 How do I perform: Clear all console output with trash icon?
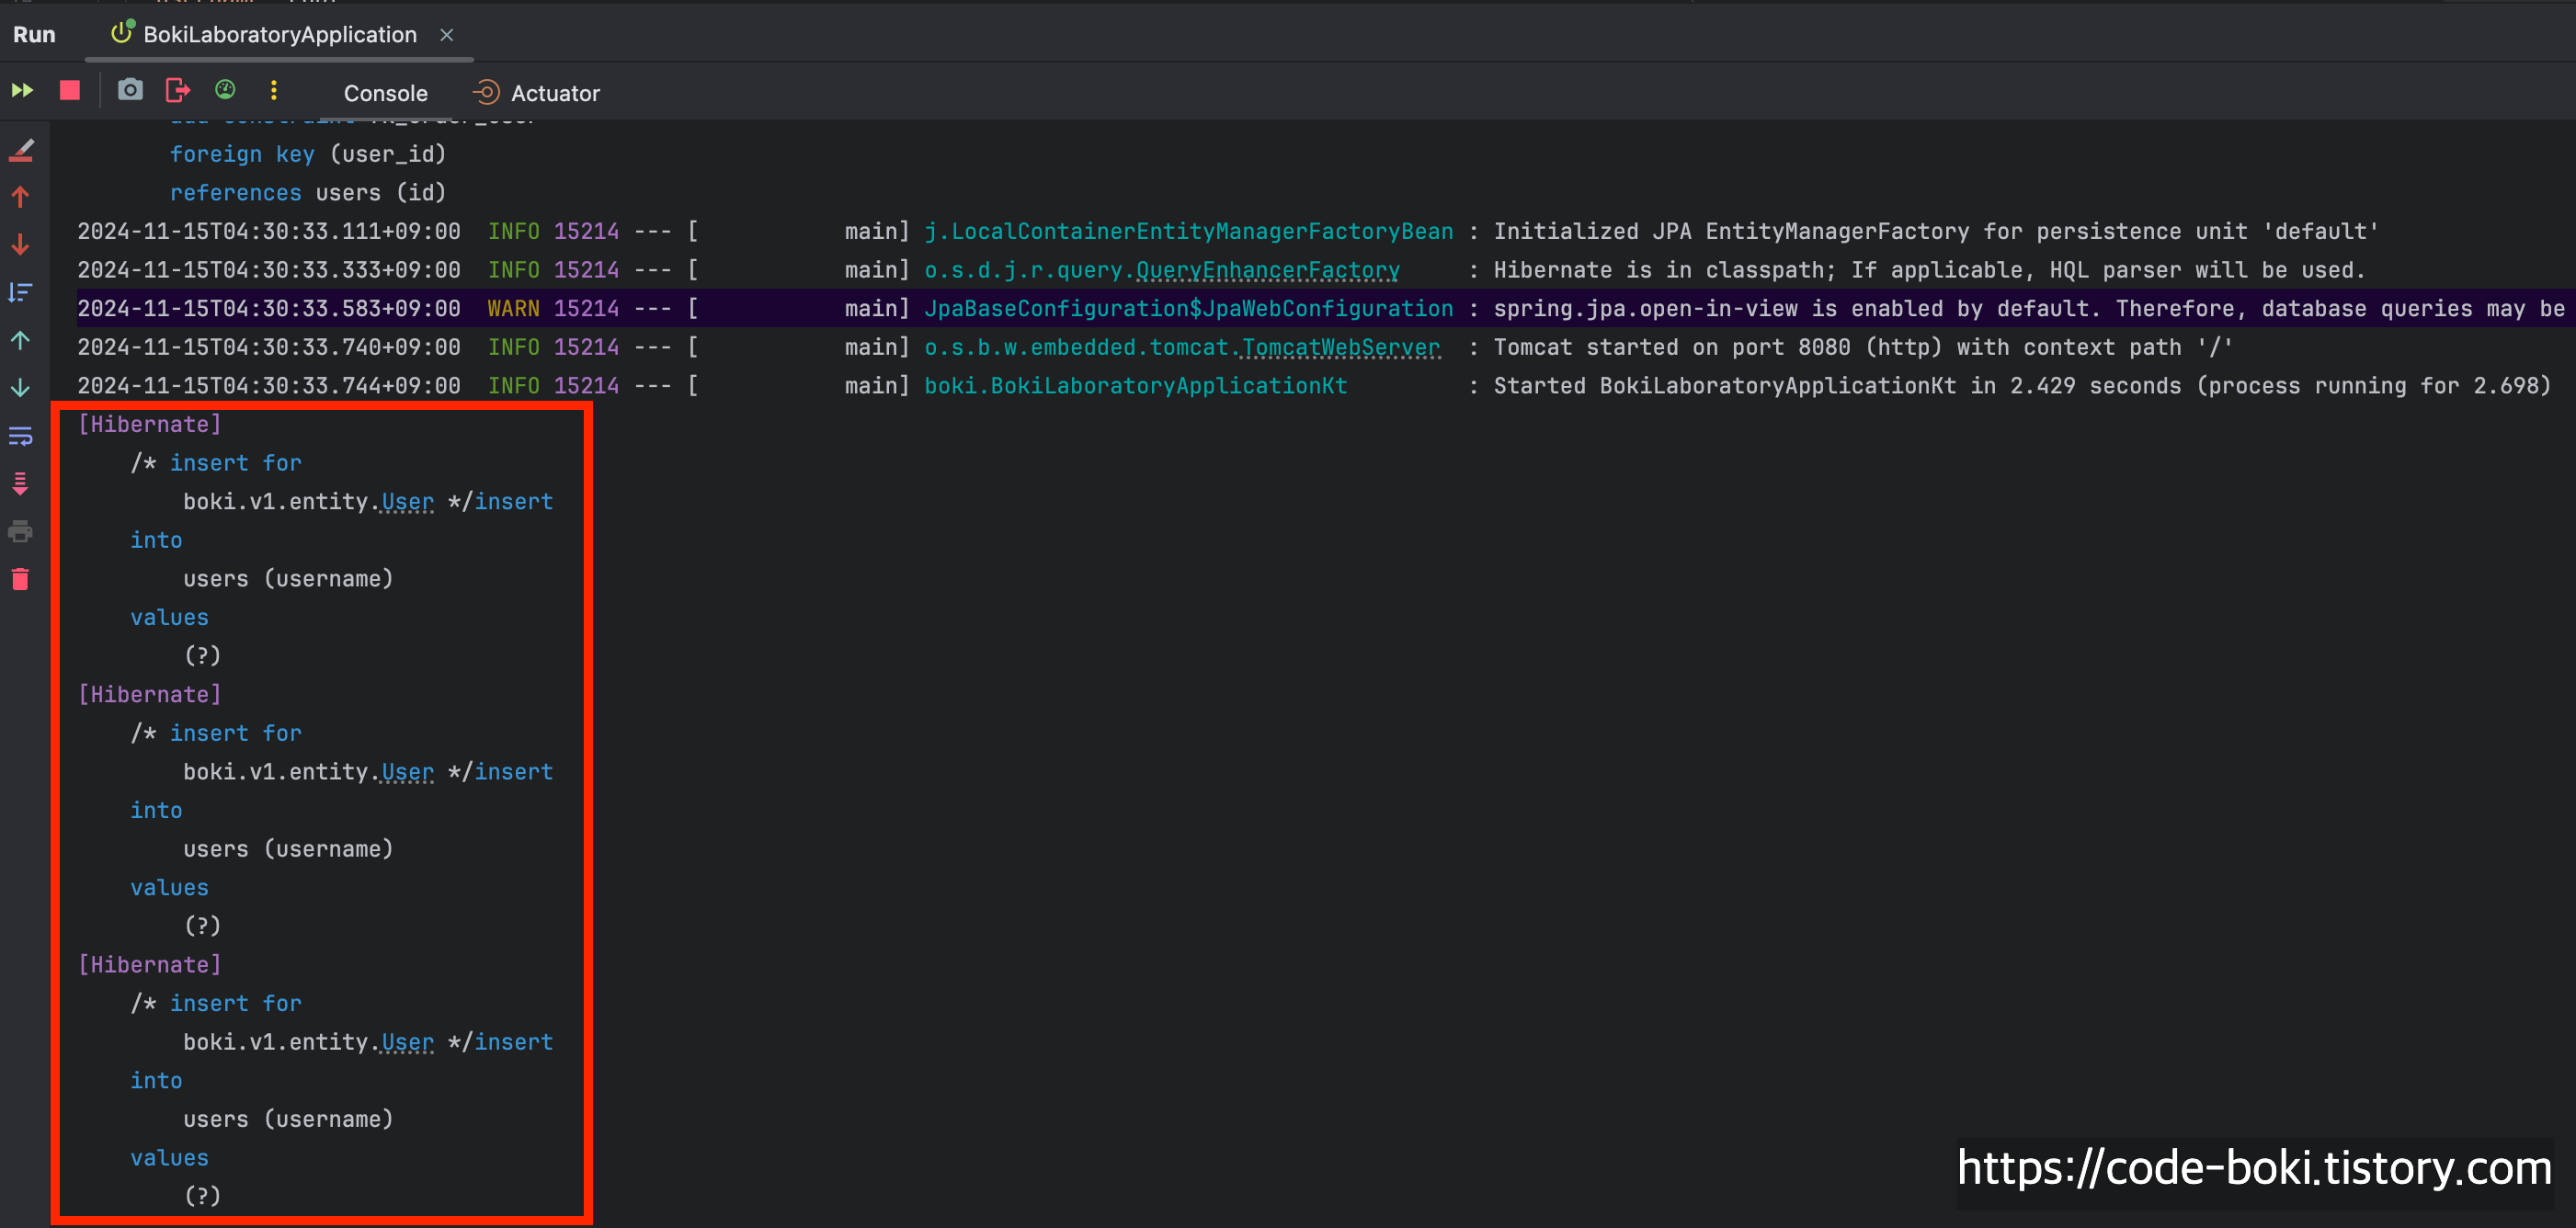[21, 580]
